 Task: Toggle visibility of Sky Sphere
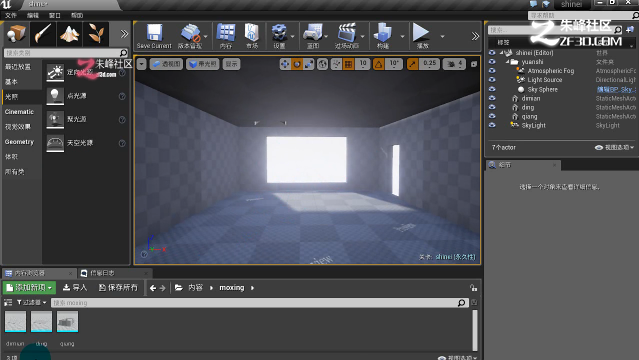pyautogui.click(x=492, y=89)
